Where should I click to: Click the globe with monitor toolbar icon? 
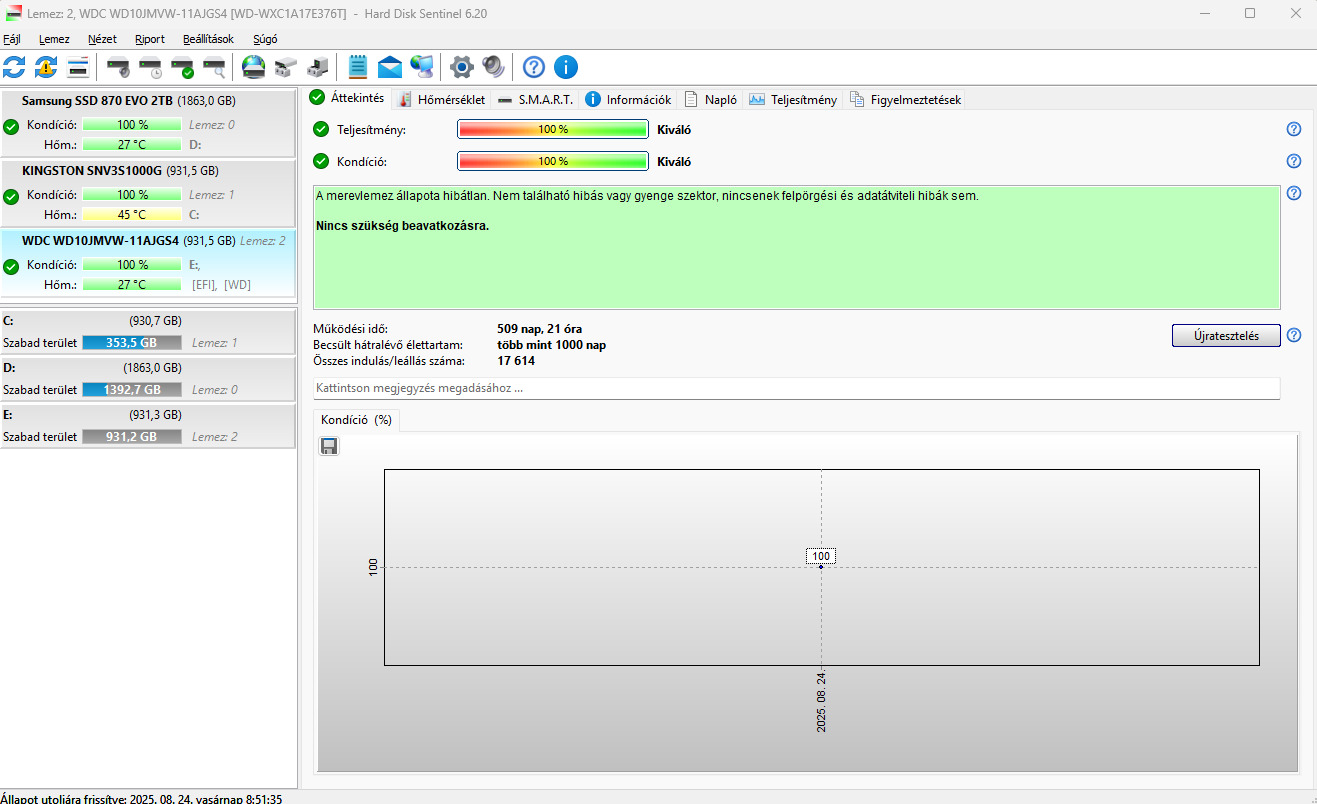click(422, 67)
